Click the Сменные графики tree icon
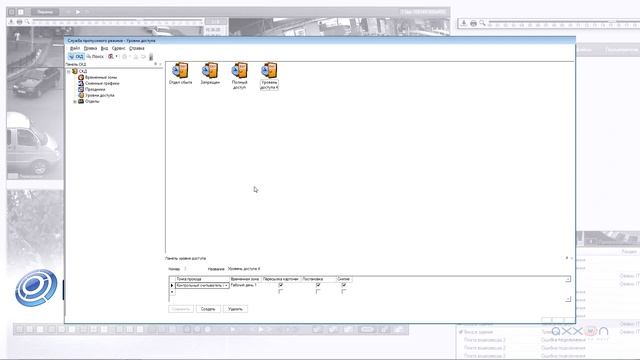This screenshot has height=360, width=640. coord(81,83)
